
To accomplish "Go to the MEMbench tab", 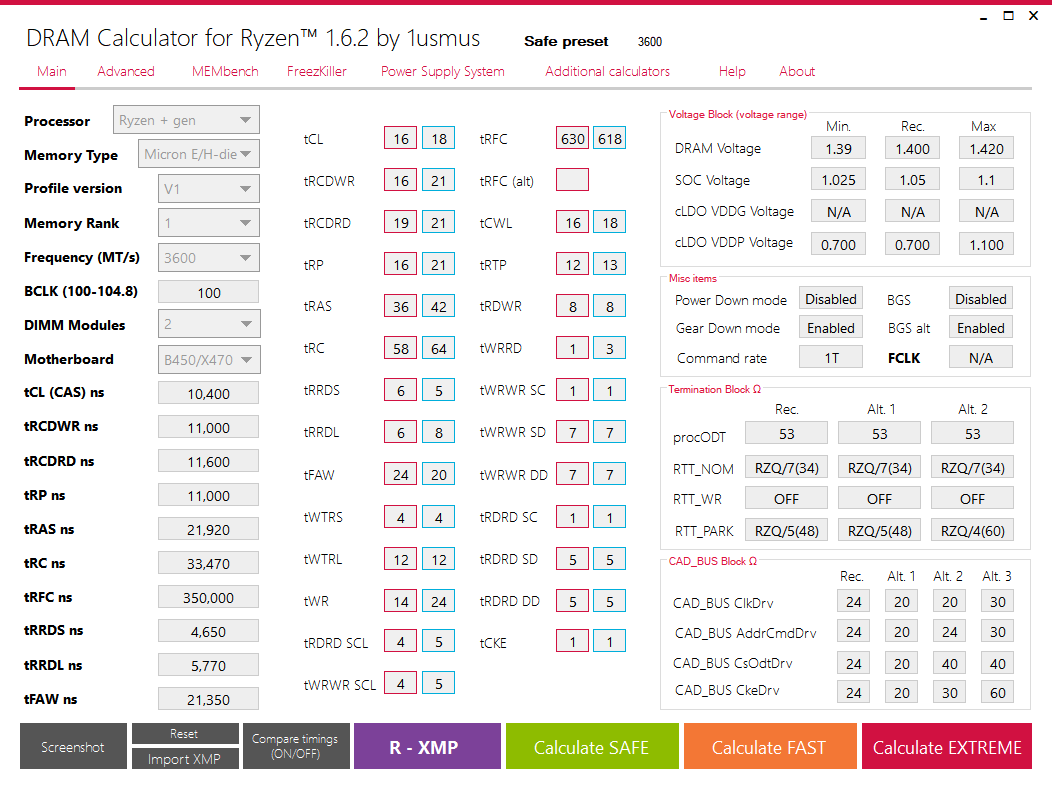I will pyautogui.click(x=225, y=71).
